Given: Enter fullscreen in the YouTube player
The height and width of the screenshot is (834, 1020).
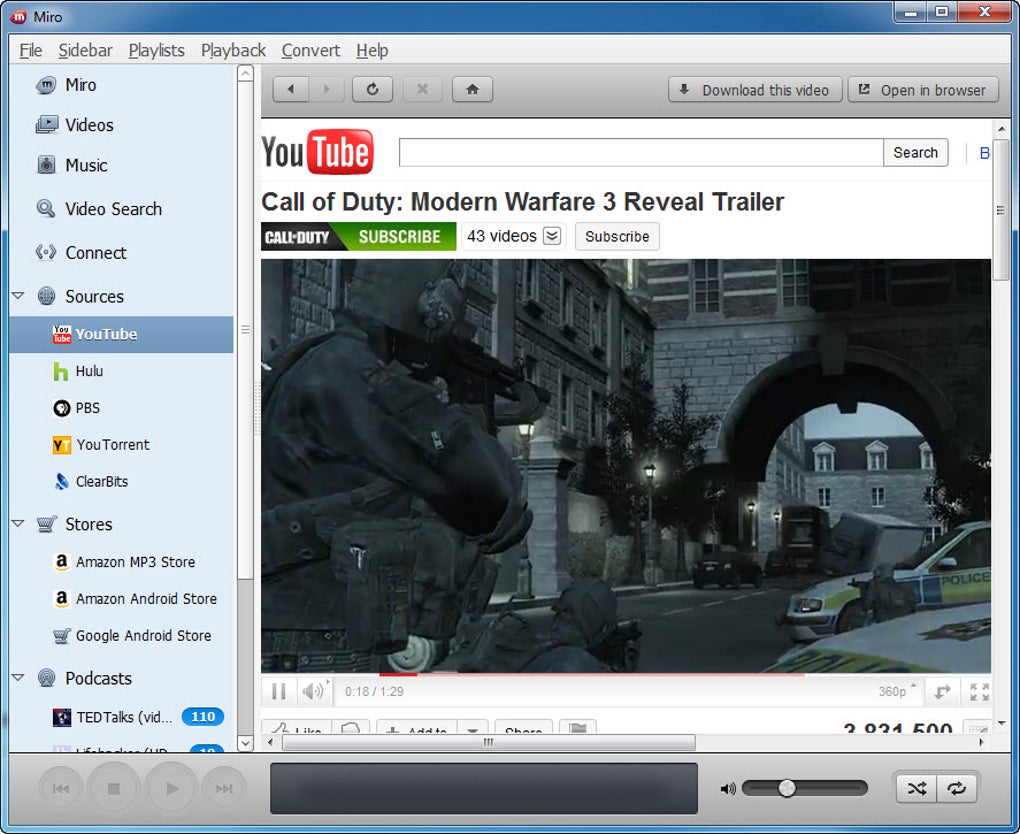Looking at the screenshot, I should (979, 692).
